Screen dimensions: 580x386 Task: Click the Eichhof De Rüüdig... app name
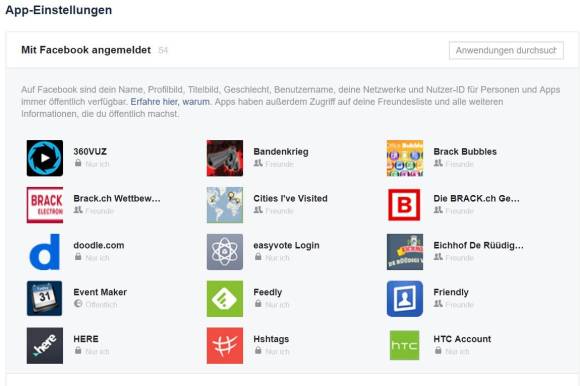[478, 246]
